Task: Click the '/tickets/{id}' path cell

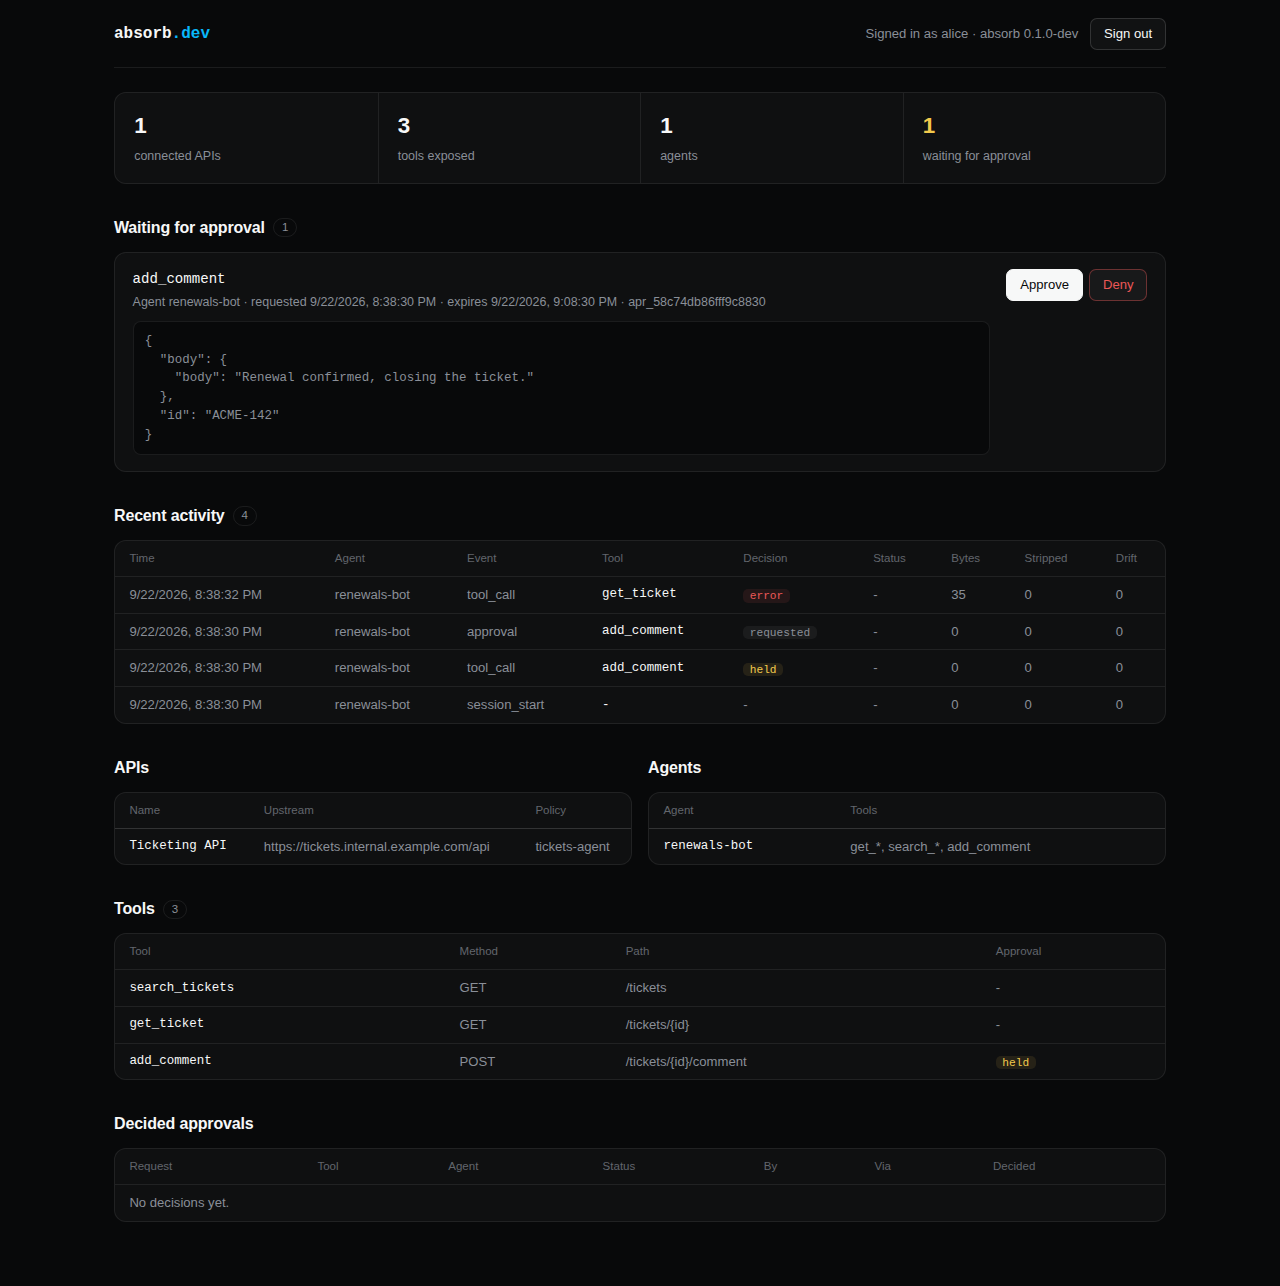Action: pos(657,1025)
